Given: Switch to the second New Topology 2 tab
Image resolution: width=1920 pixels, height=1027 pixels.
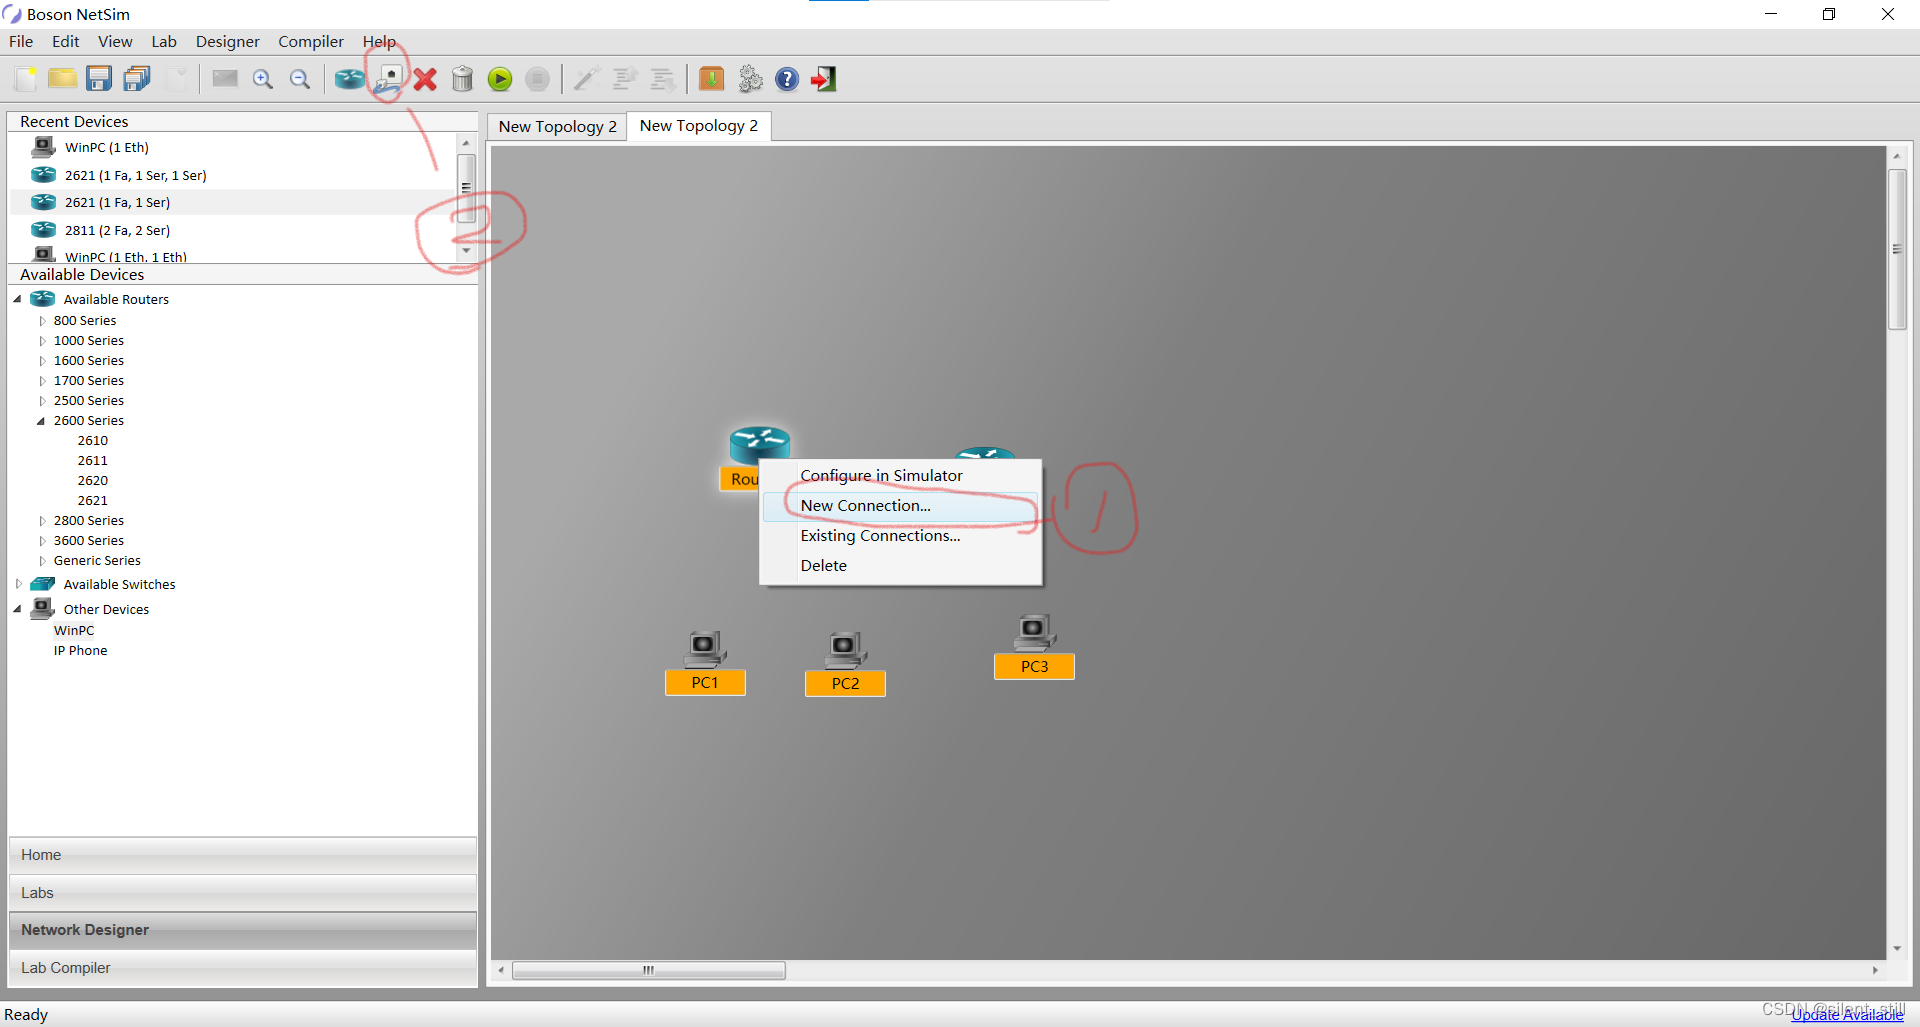Looking at the screenshot, I should pos(699,126).
